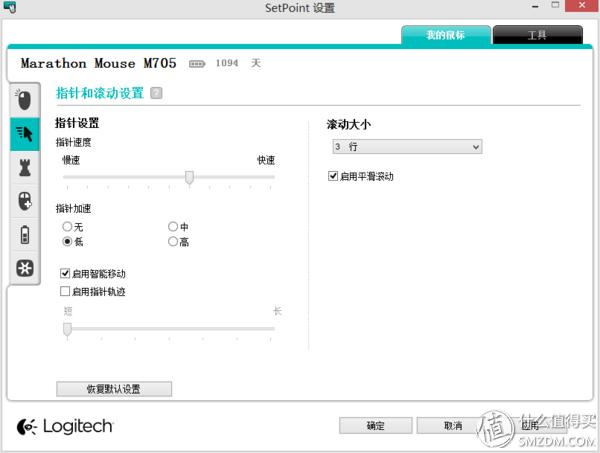Open the chess rook game settings icon
This screenshot has width=600, height=453.
(x=24, y=167)
